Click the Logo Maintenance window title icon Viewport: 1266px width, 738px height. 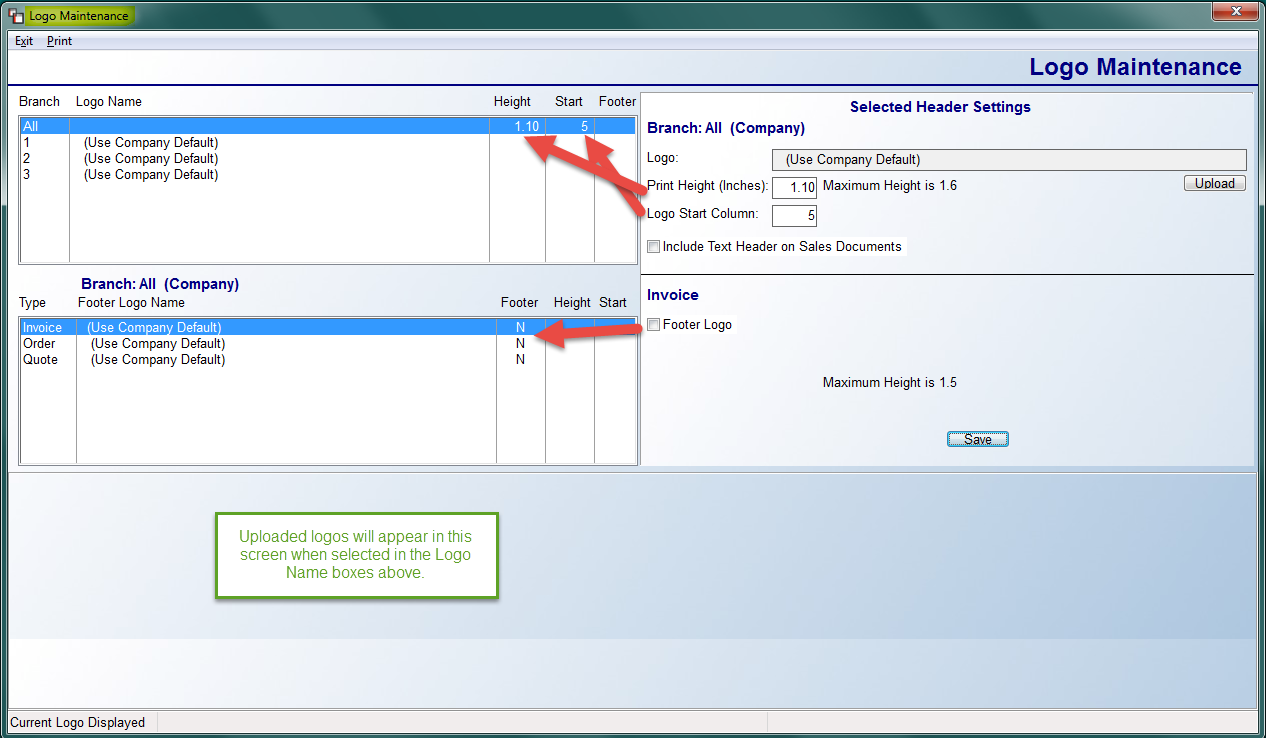point(16,17)
